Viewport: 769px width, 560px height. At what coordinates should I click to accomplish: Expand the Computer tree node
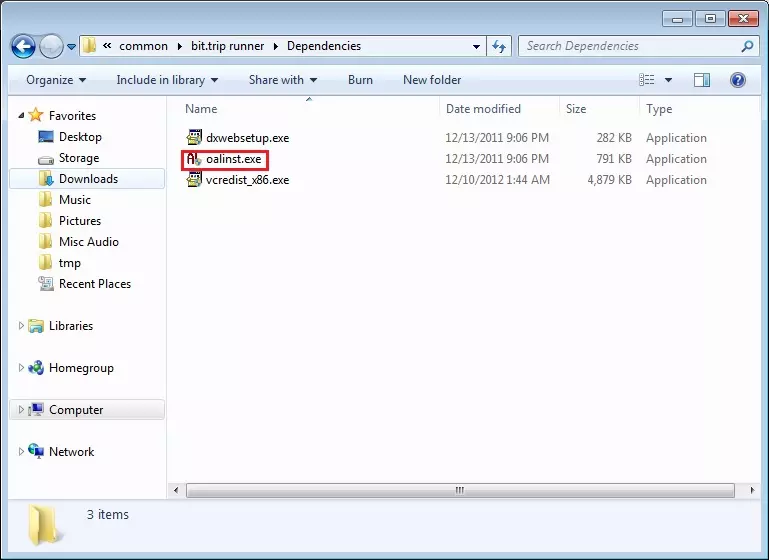21,409
